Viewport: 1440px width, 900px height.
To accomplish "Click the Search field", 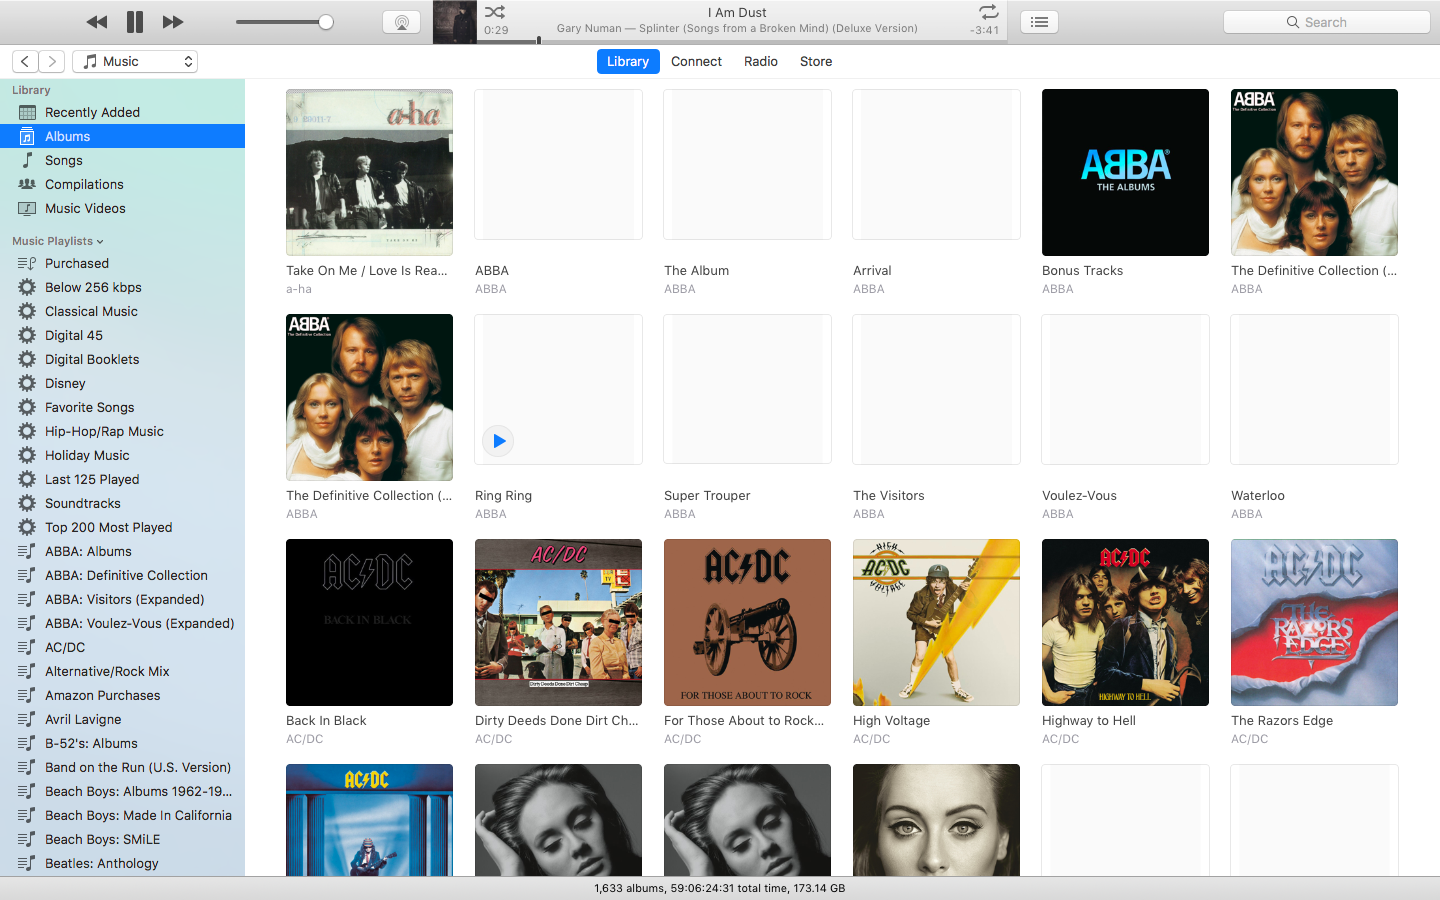I will point(1326,22).
